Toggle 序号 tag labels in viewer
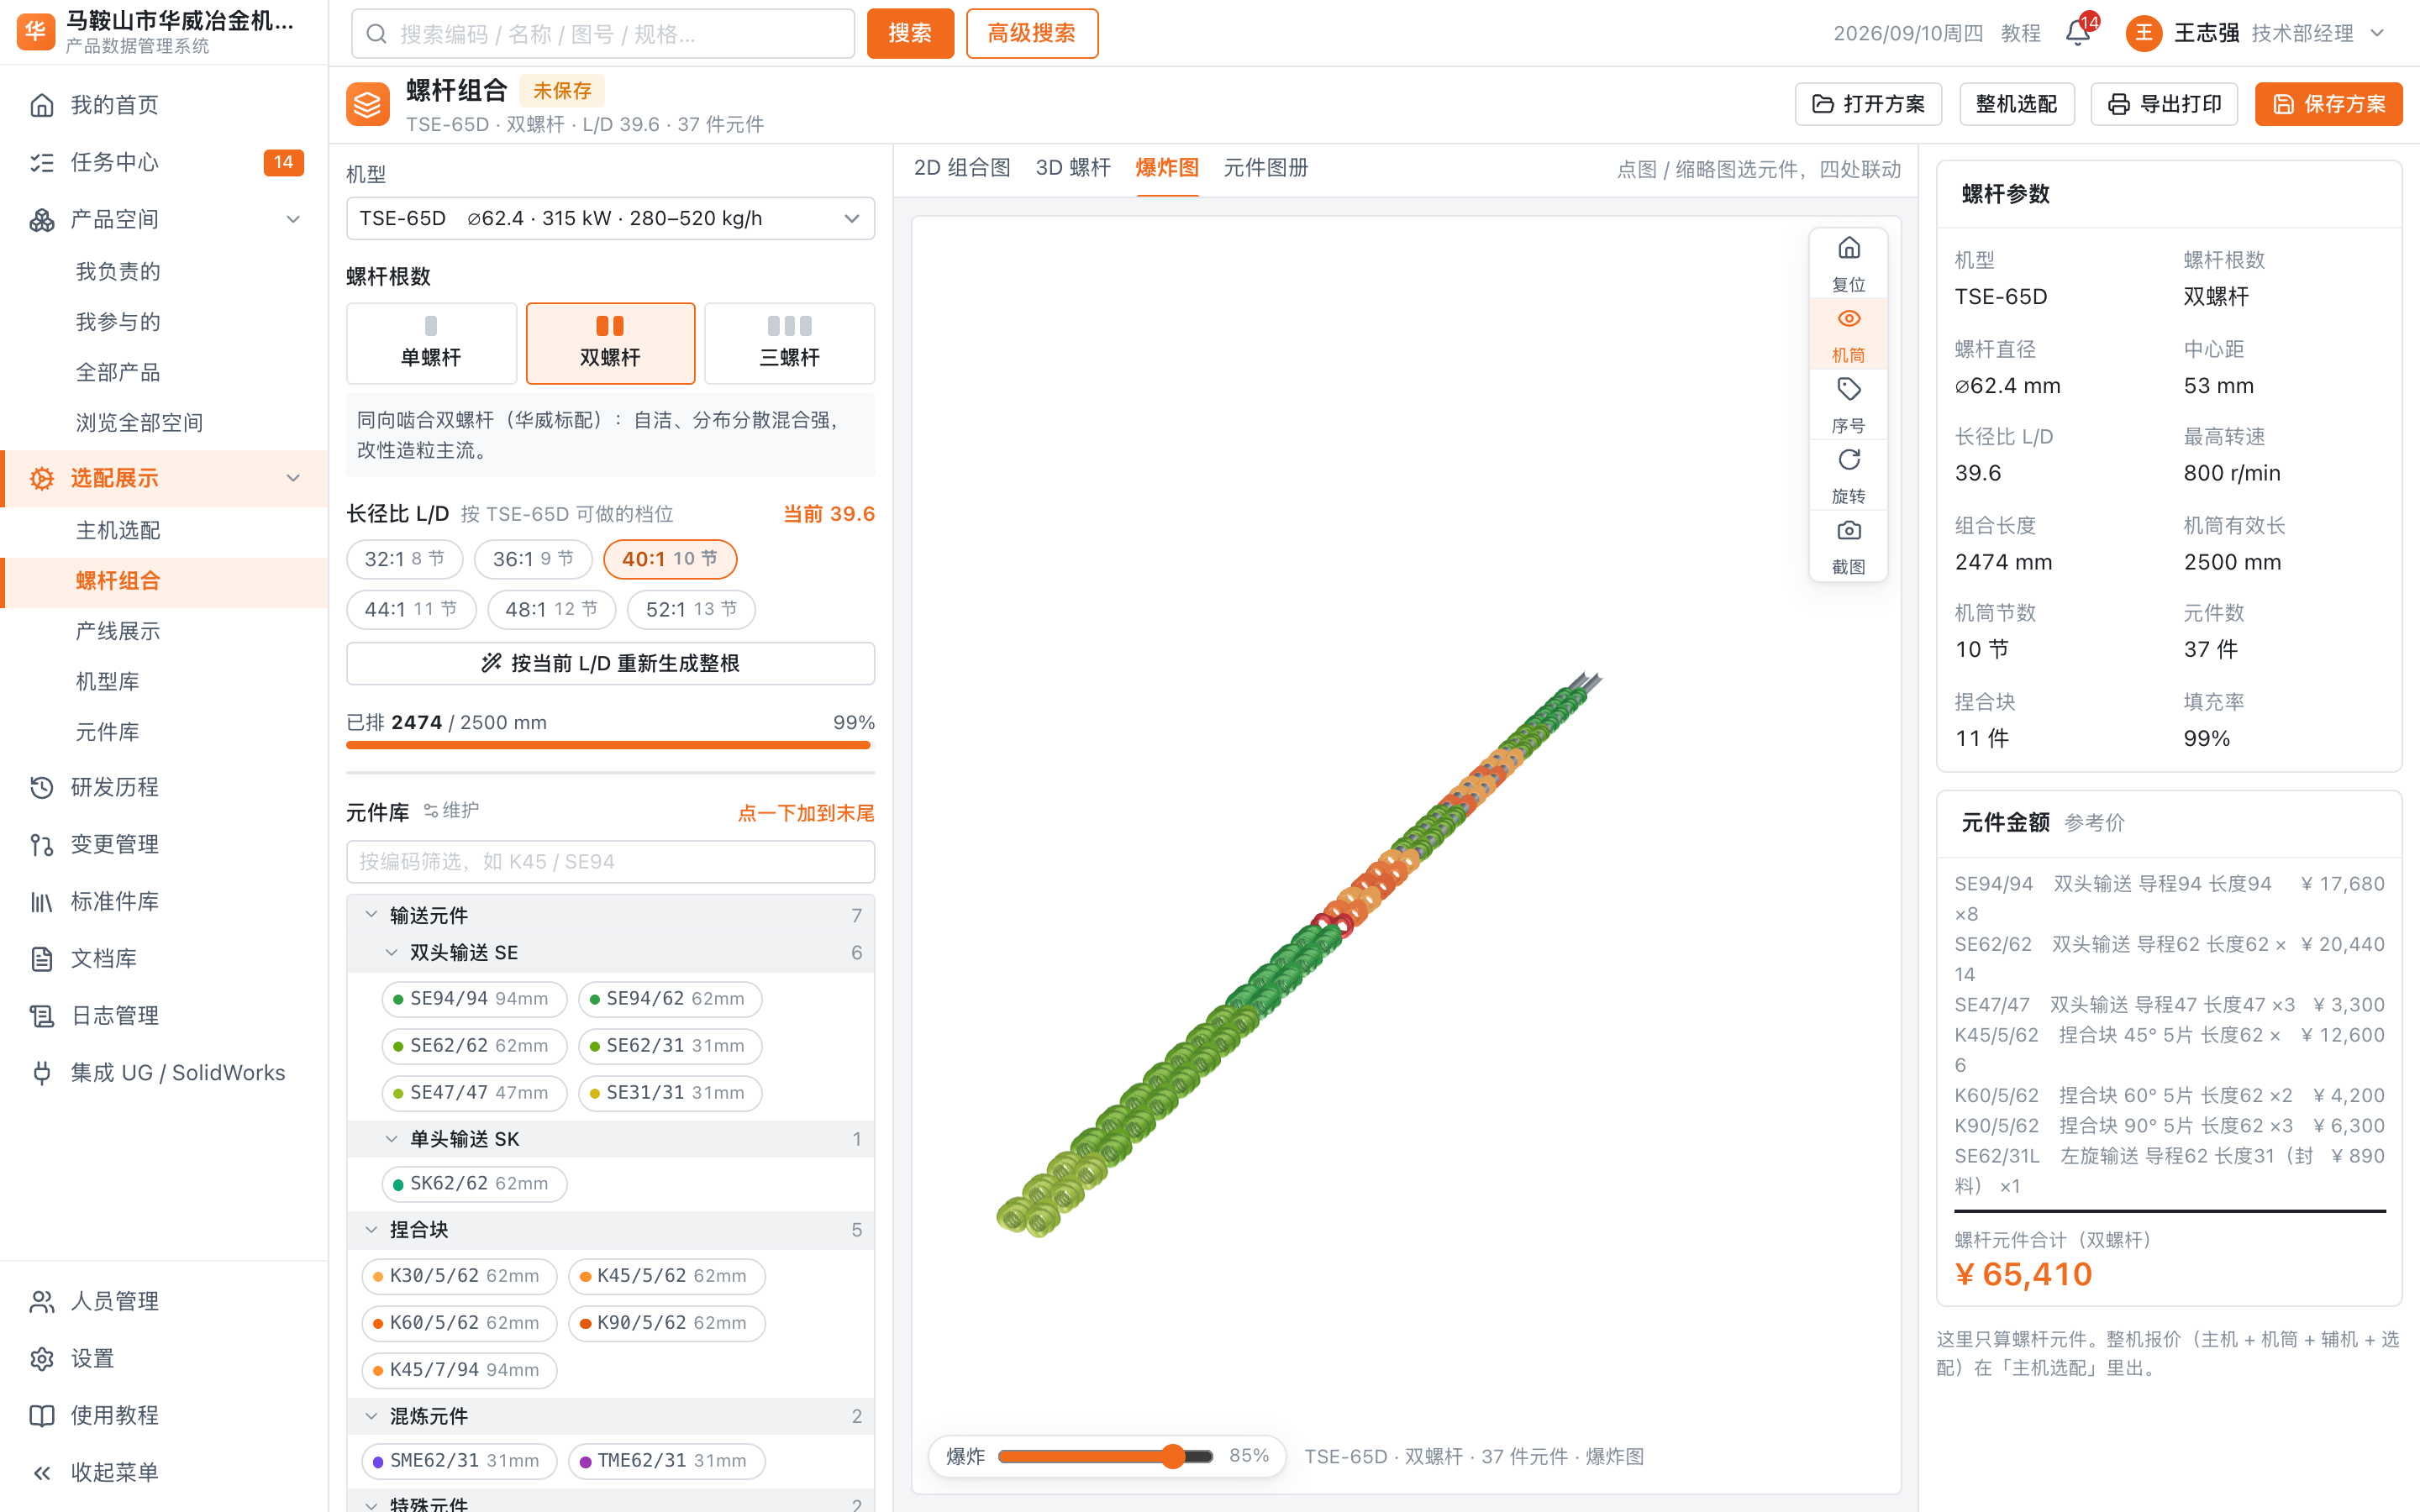Screen dimensions: 2420x1512 1848,404
